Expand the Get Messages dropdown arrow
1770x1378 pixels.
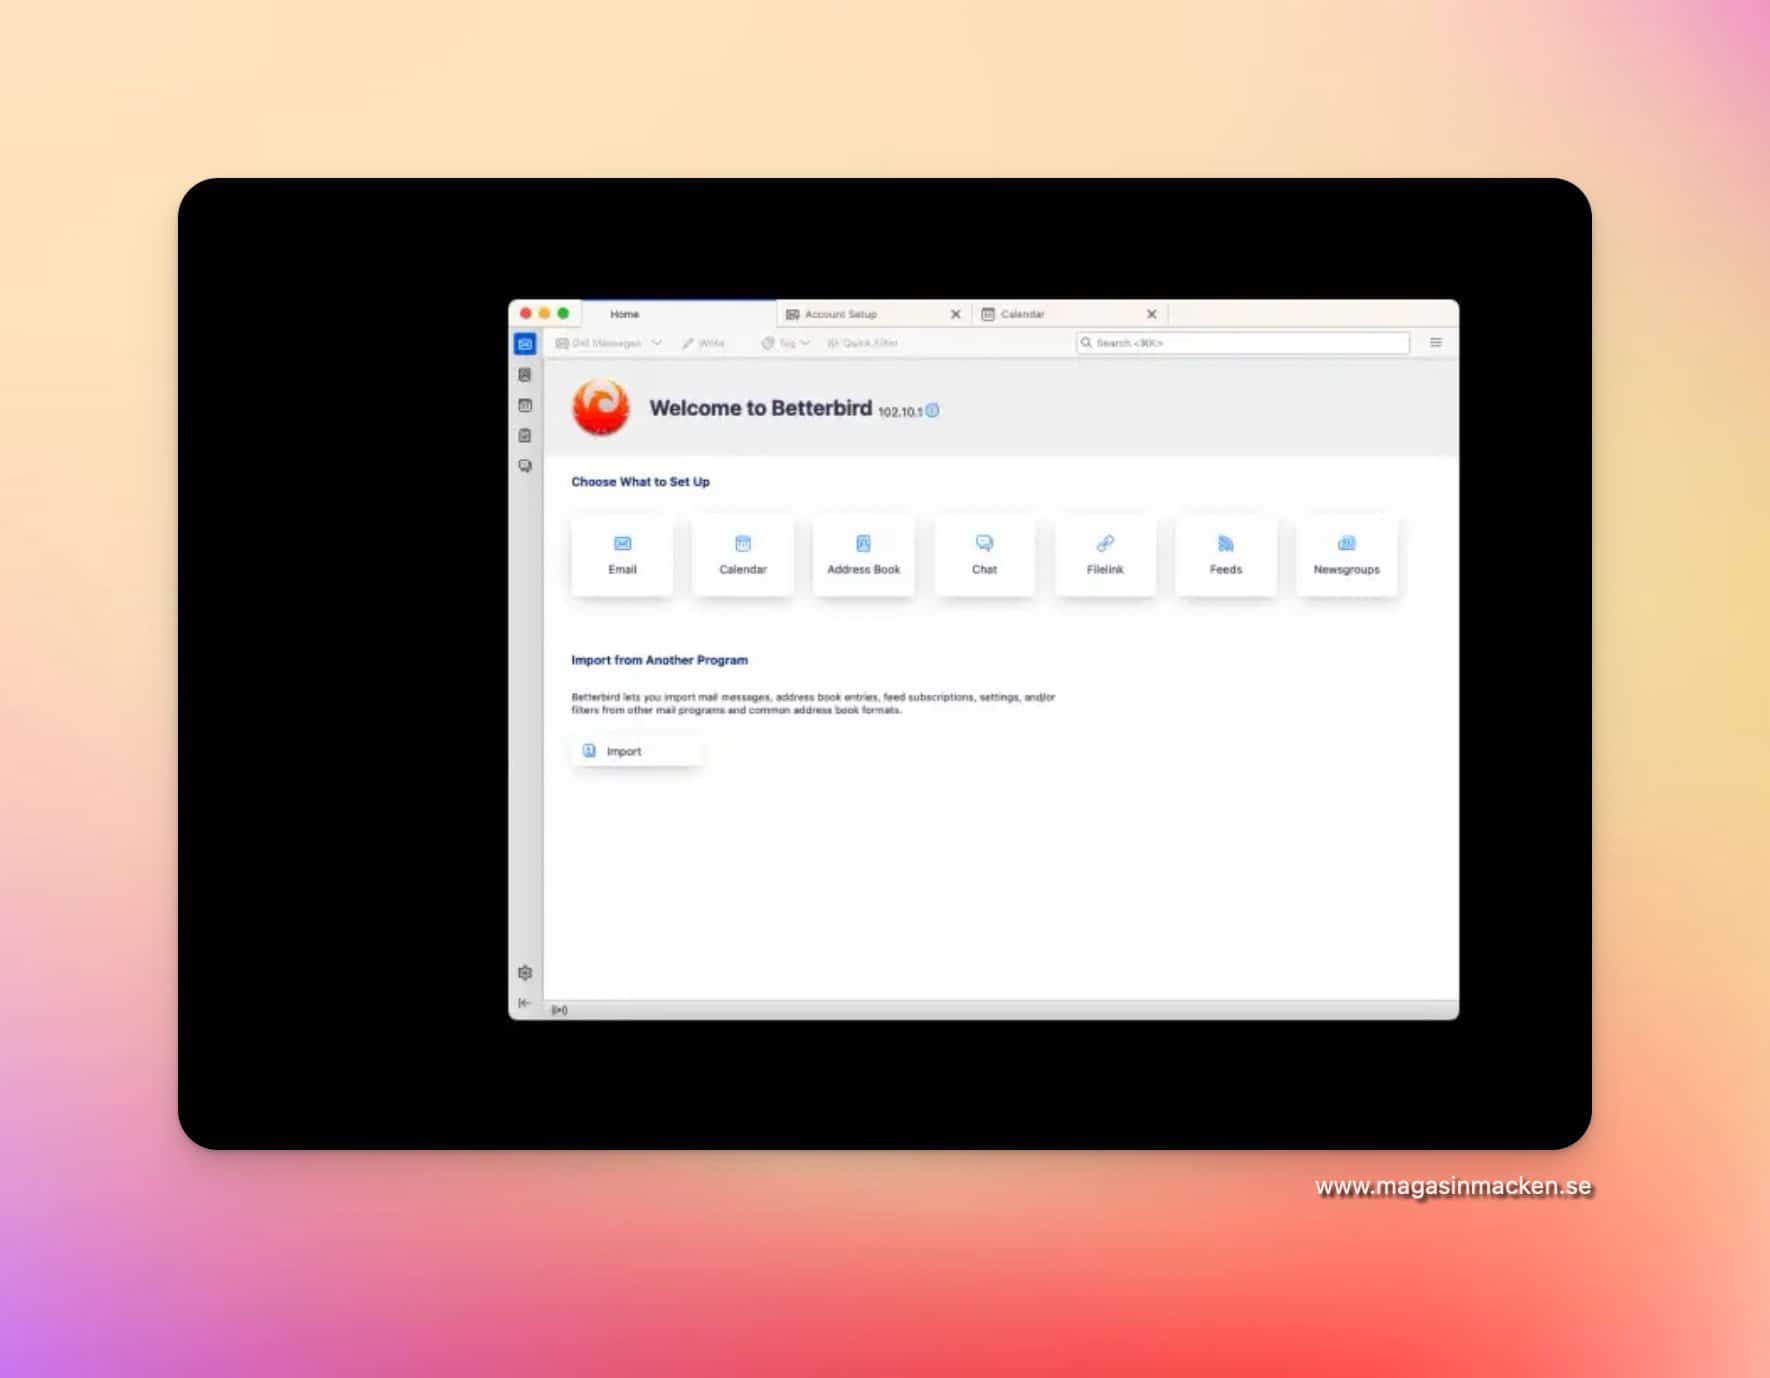pos(657,343)
